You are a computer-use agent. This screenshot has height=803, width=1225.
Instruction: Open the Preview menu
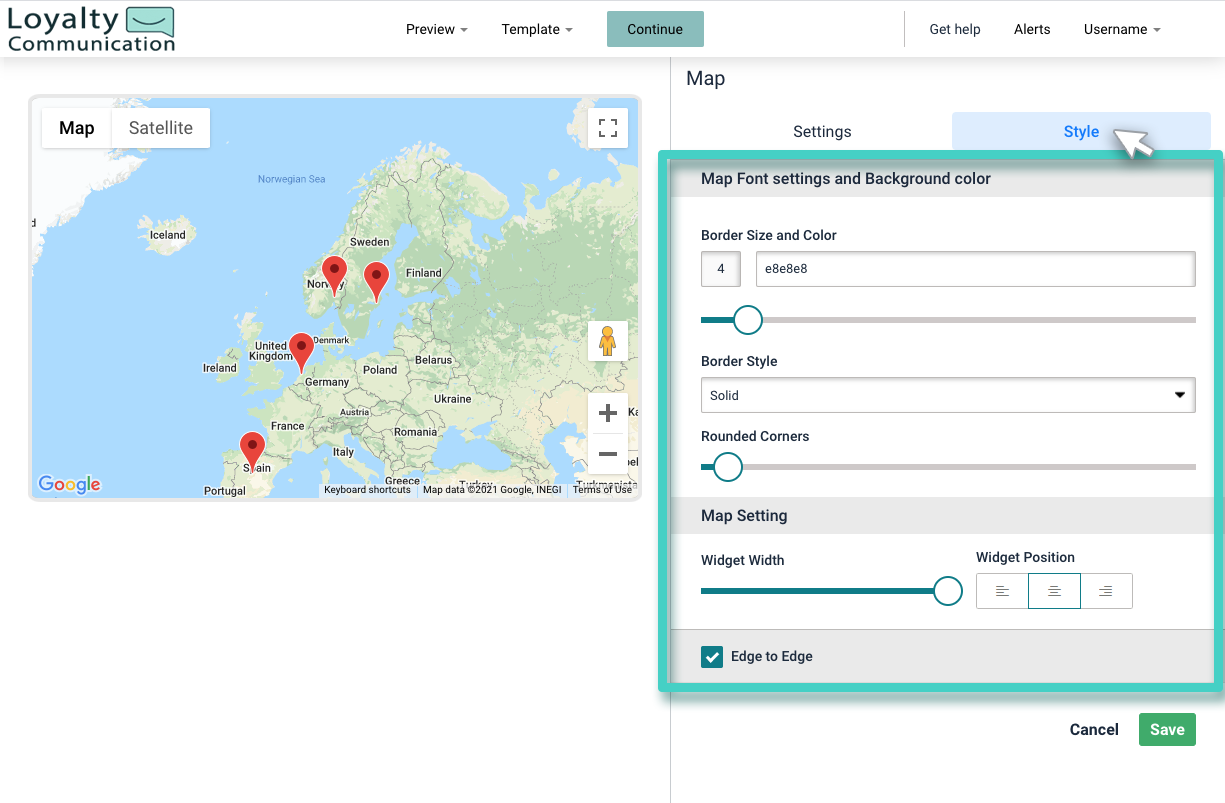point(436,29)
